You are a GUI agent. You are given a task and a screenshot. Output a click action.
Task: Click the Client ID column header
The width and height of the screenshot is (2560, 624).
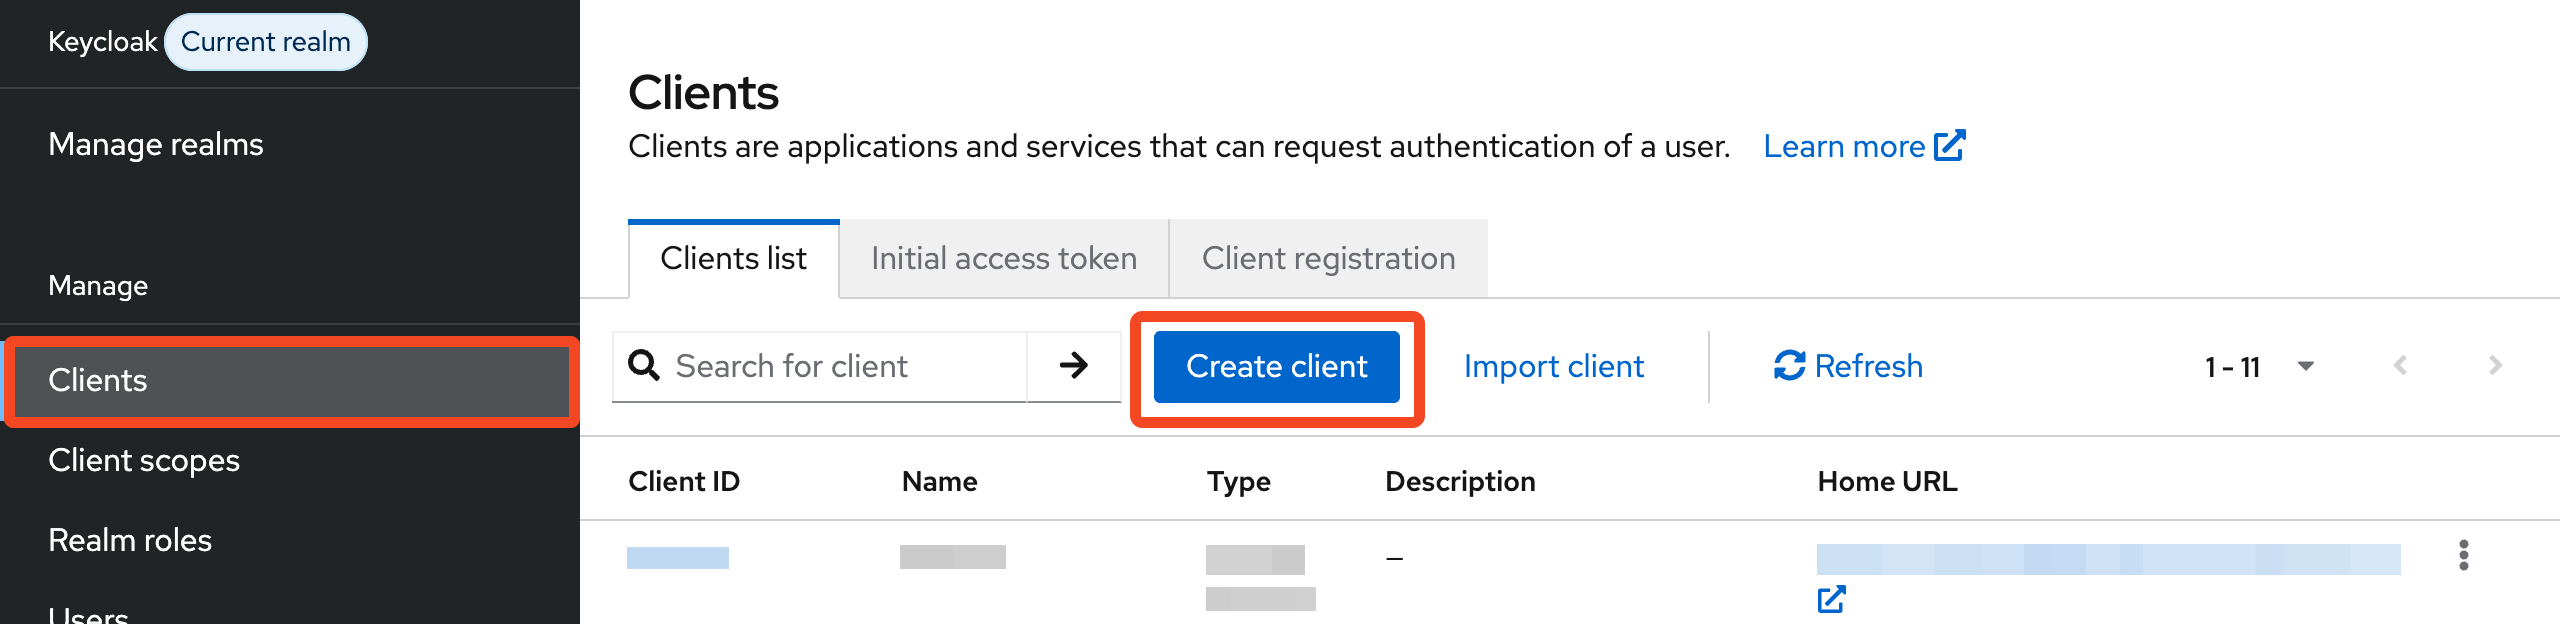[684, 482]
